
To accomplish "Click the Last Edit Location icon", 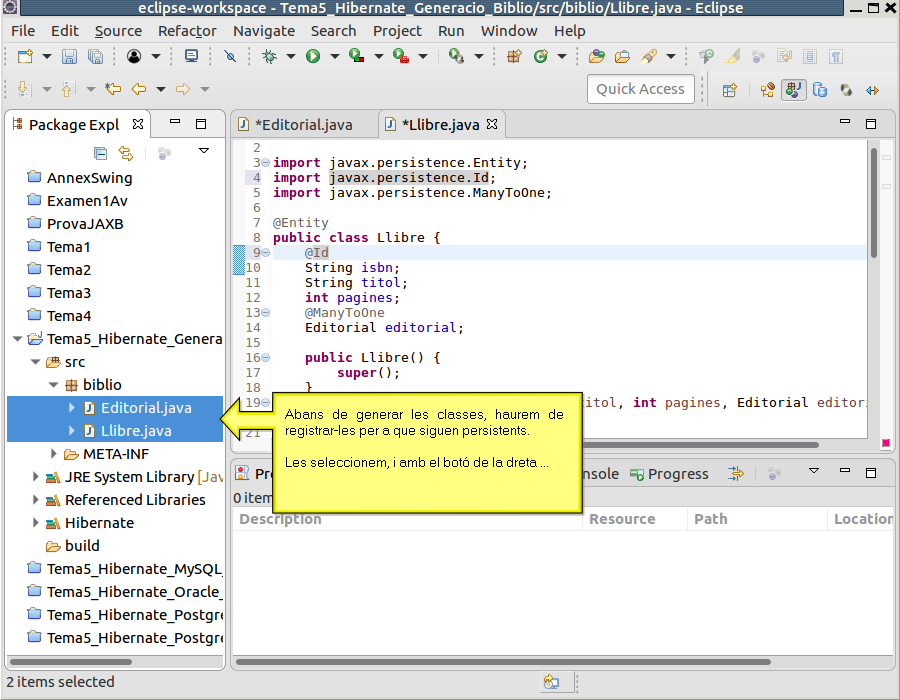I will (113, 89).
